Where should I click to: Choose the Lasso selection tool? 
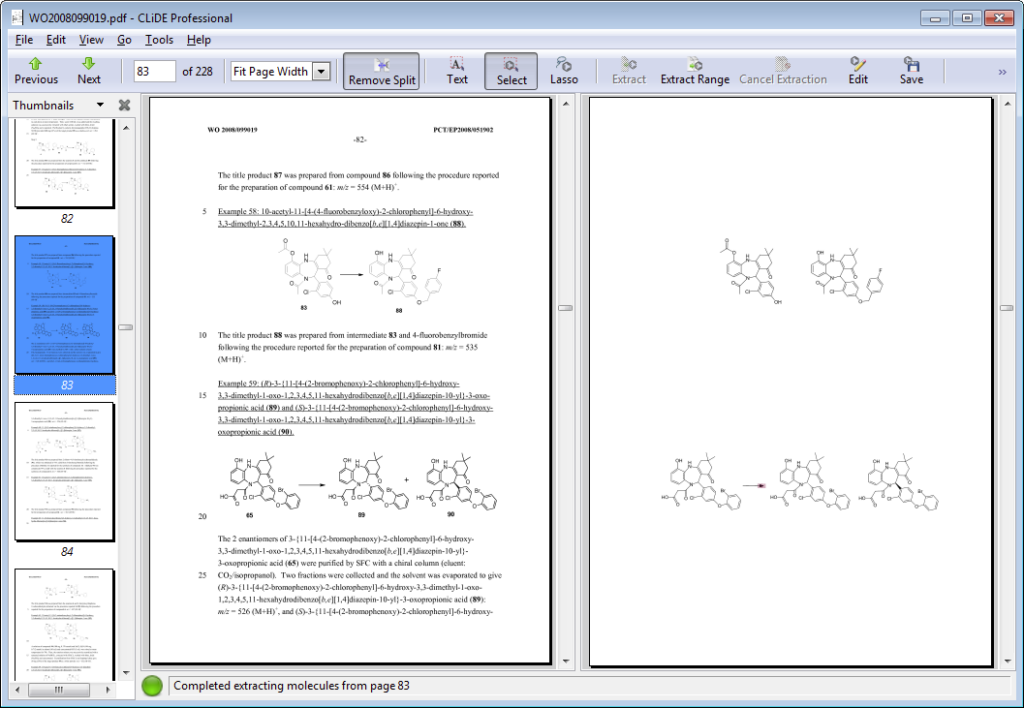[x=564, y=70]
